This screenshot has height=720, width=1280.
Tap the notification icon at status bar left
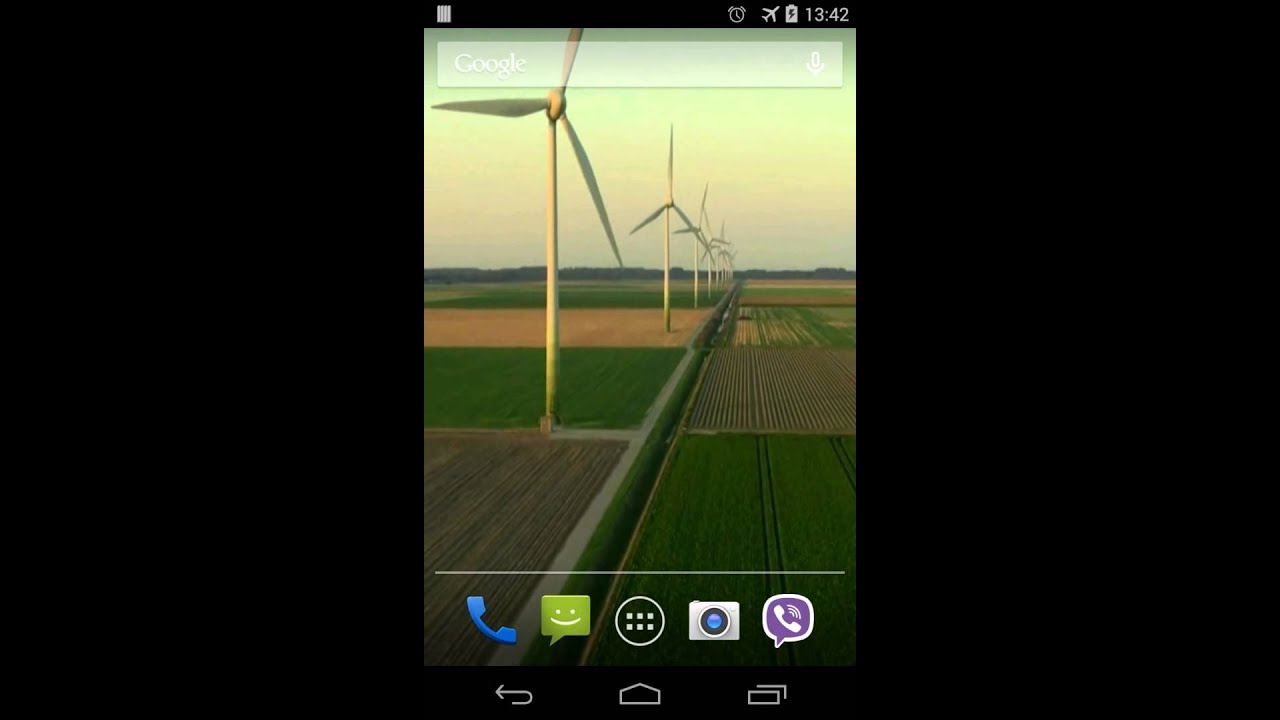click(x=444, y=14)
